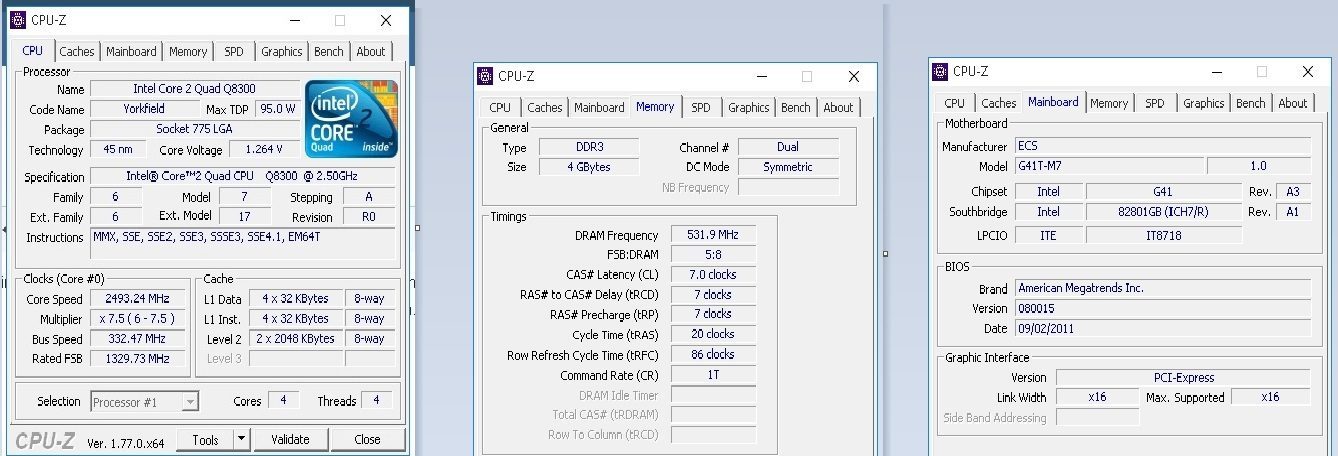Open About tab in left CPU window

tap(371, 52)
